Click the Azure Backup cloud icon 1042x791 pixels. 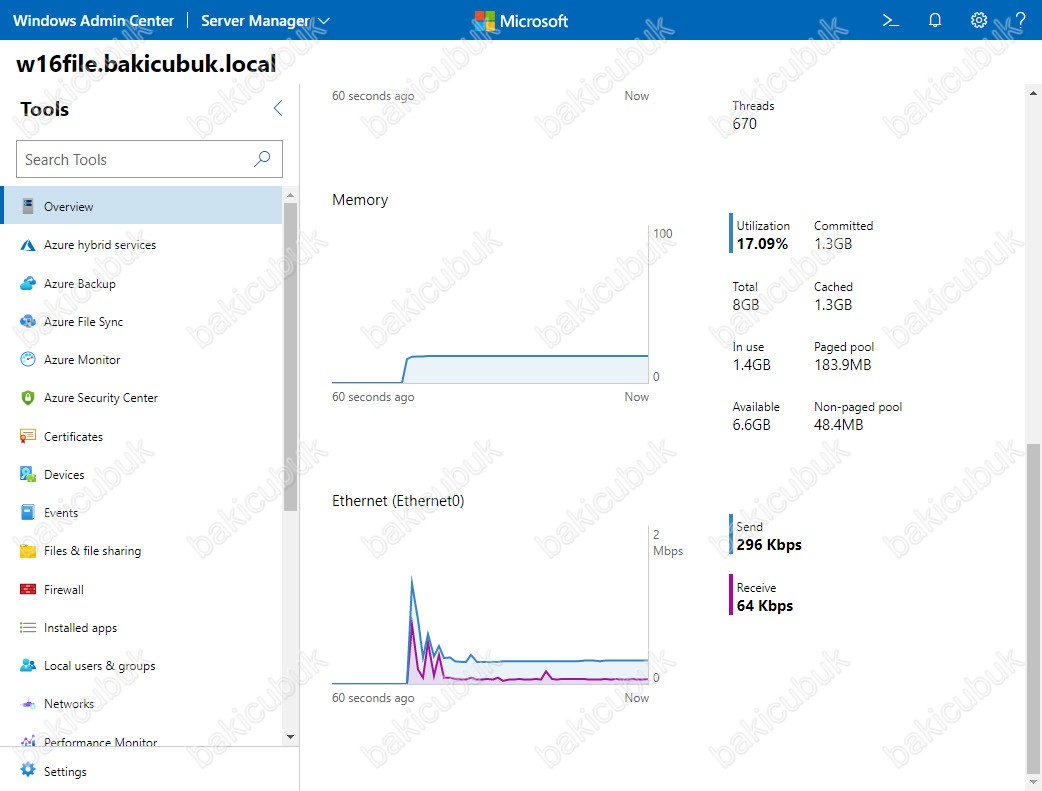click(x=28, y=284)
